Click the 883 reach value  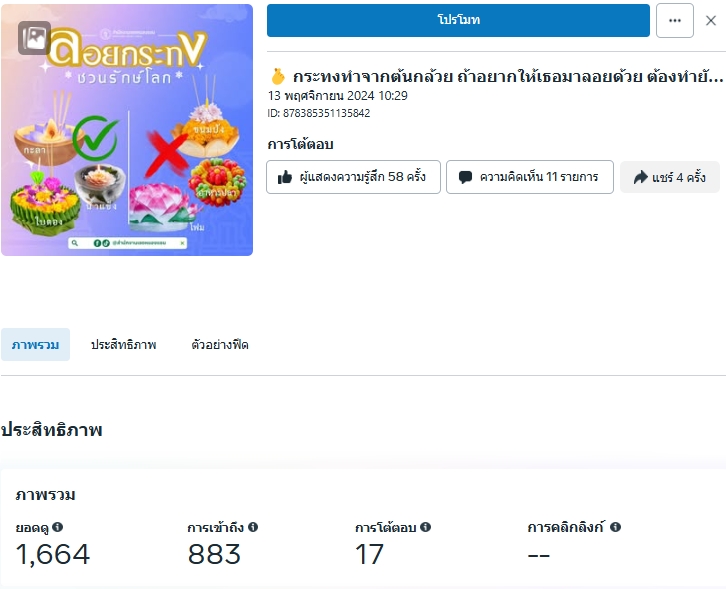pos(214,554)
